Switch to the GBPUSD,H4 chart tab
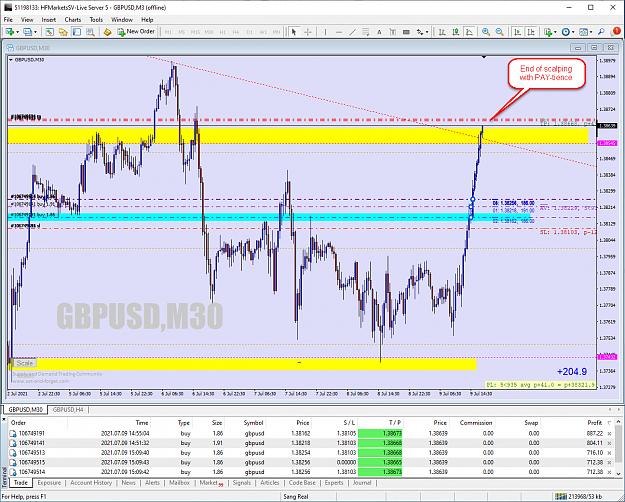625x502 pixels. (x=68, y=409)
